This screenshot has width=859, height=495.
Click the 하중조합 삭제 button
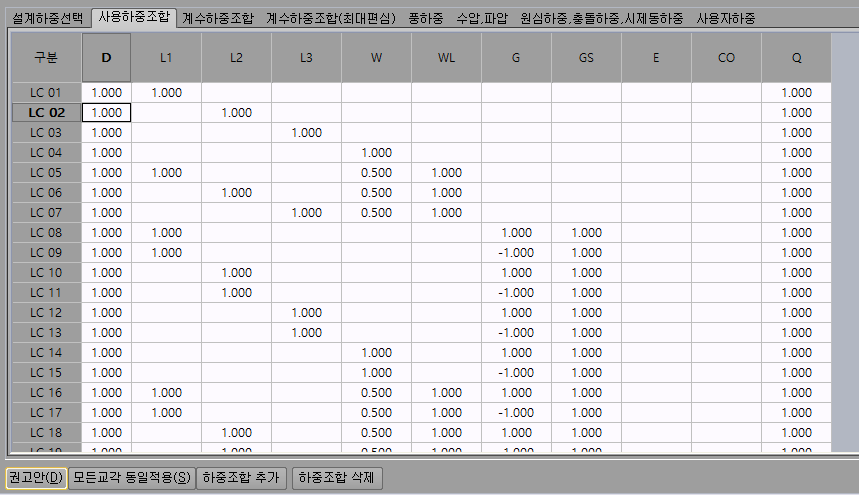336,478
